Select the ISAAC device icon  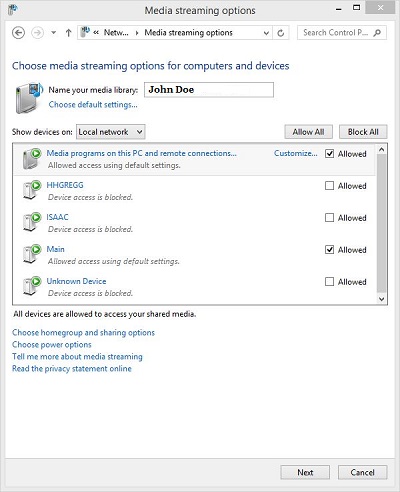[32, 222]
